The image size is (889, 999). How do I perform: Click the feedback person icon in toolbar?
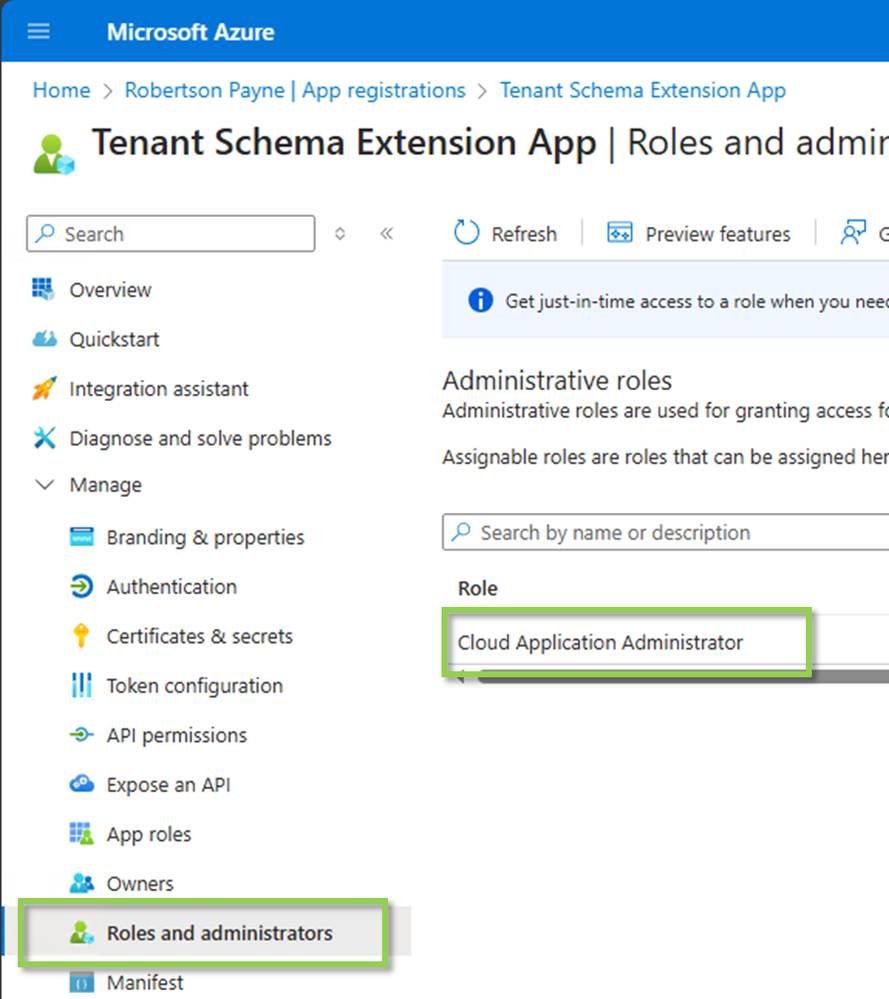tap(853, 233)
